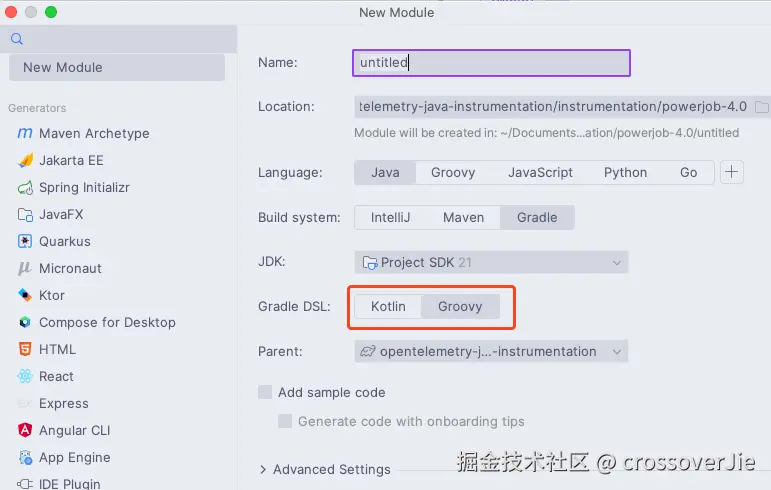This screenshot has width=771, height=490.
Task: Click the Project SDK folder icon
Action: point(370,263)
